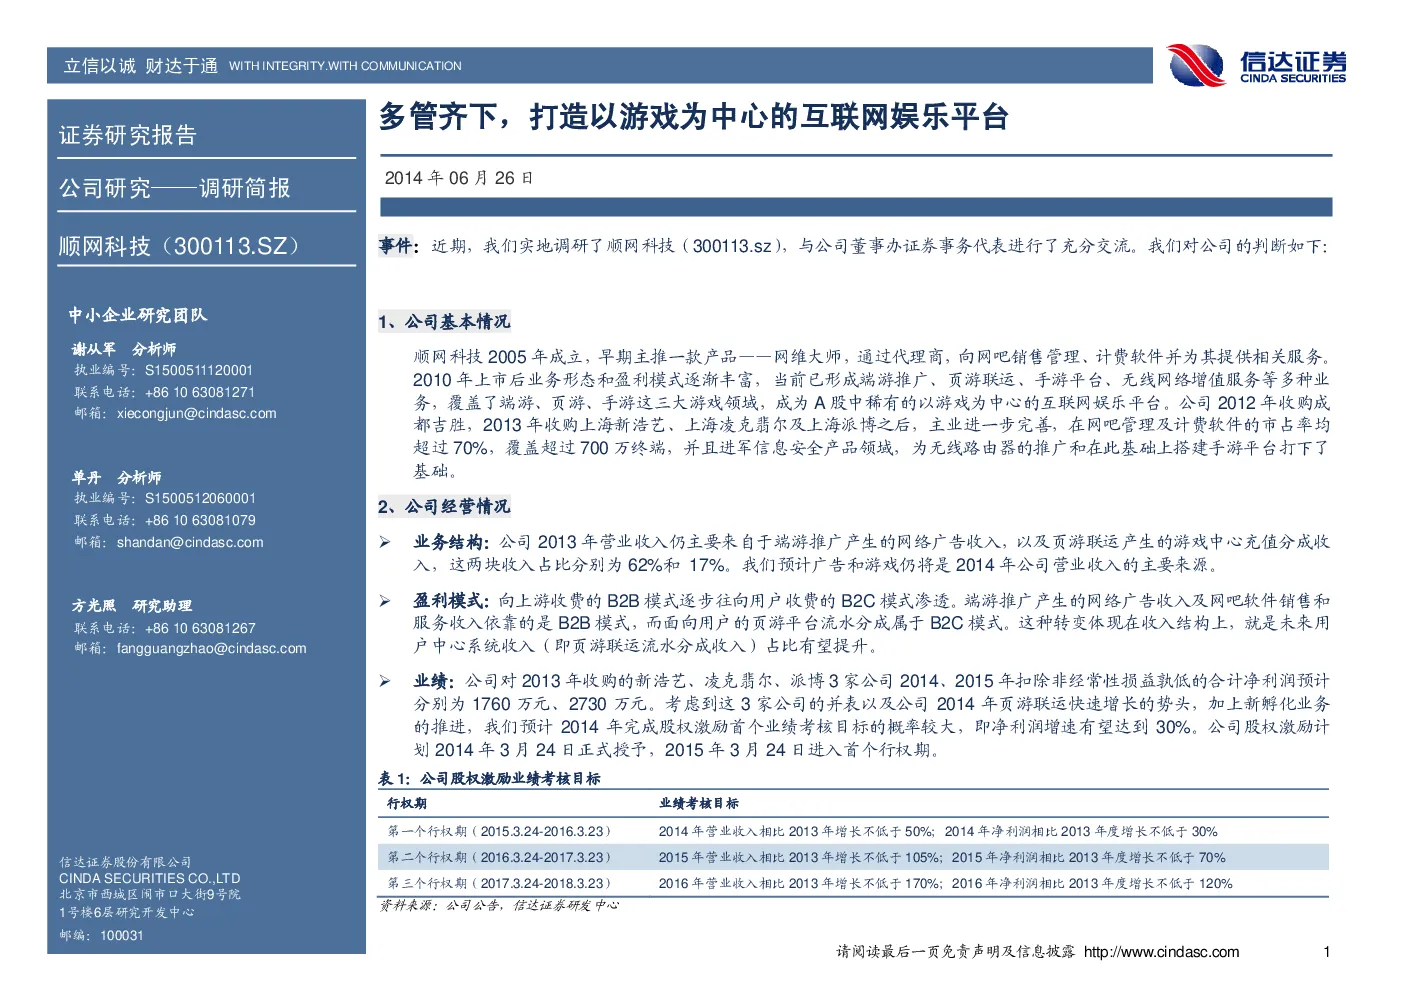Click email fangguangzhao@cindasc.com

tap(211, 648)
